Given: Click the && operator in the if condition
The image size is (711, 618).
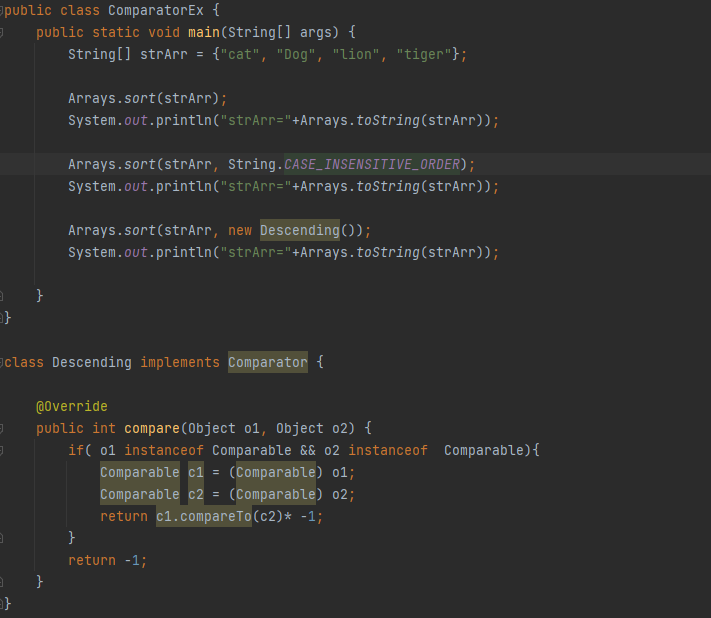Looking at the screenshot, I should [x=307, y=450].
